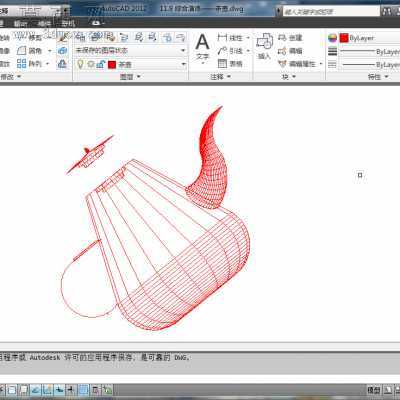This screenshot has width=400, height=400.
Task: Click the blue 3D box icon beside Fillet
Action: click(x=62, y=51)
